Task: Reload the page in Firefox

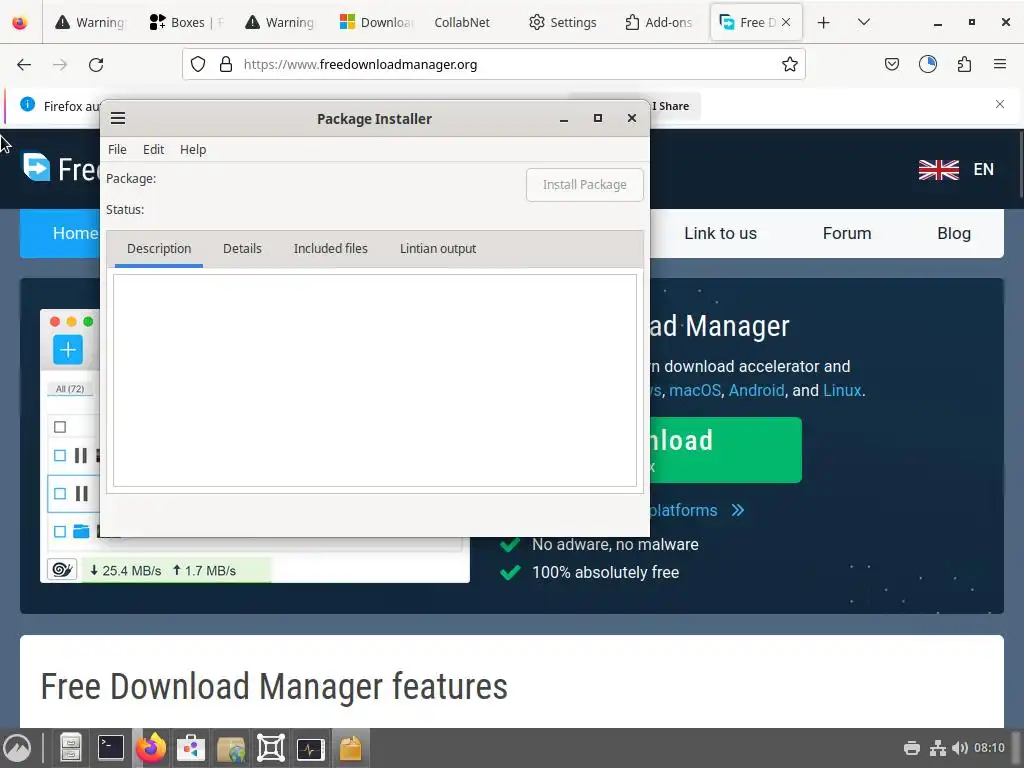Action: coord(96,65)
